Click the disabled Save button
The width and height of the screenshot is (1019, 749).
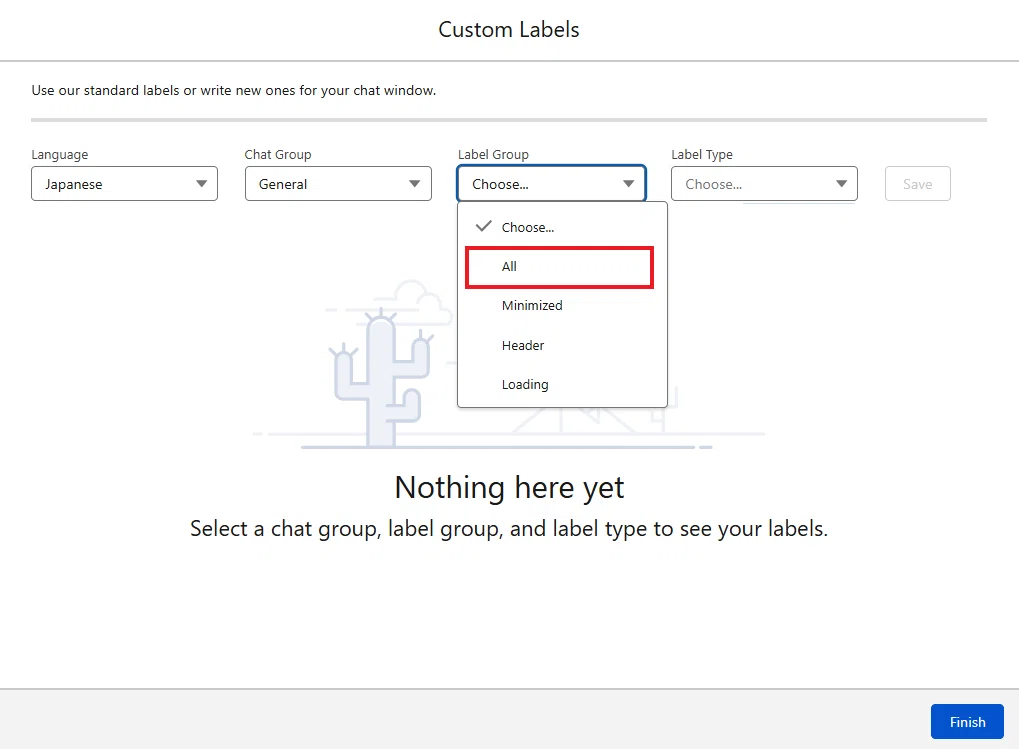coord(918,184)
